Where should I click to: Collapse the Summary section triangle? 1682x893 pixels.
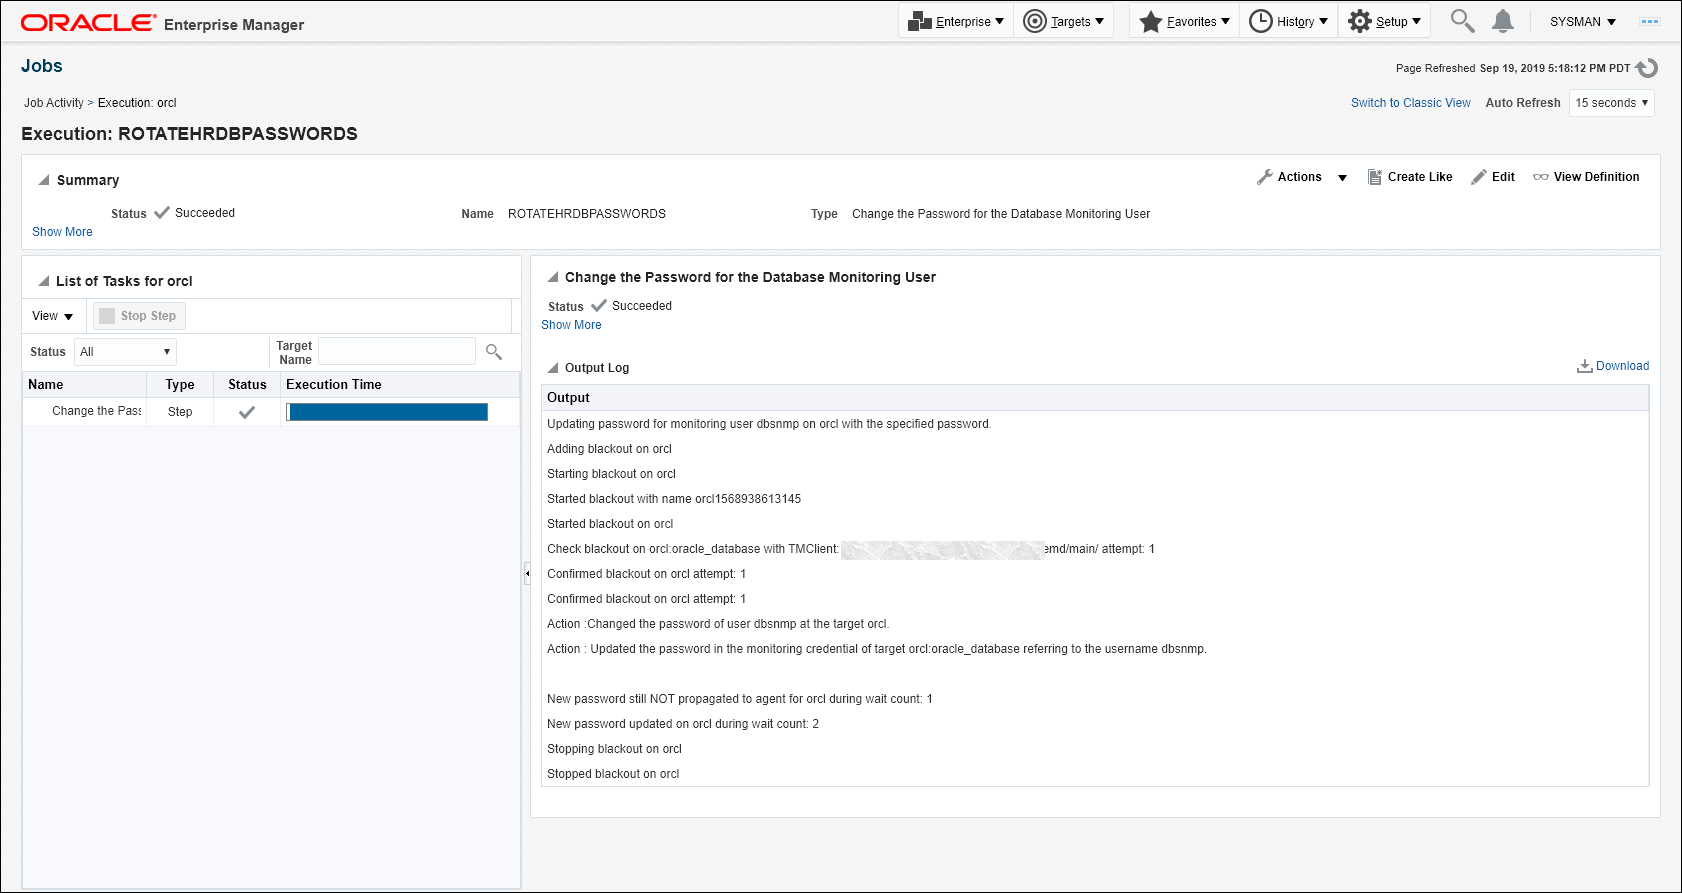(x=44, y=180)
